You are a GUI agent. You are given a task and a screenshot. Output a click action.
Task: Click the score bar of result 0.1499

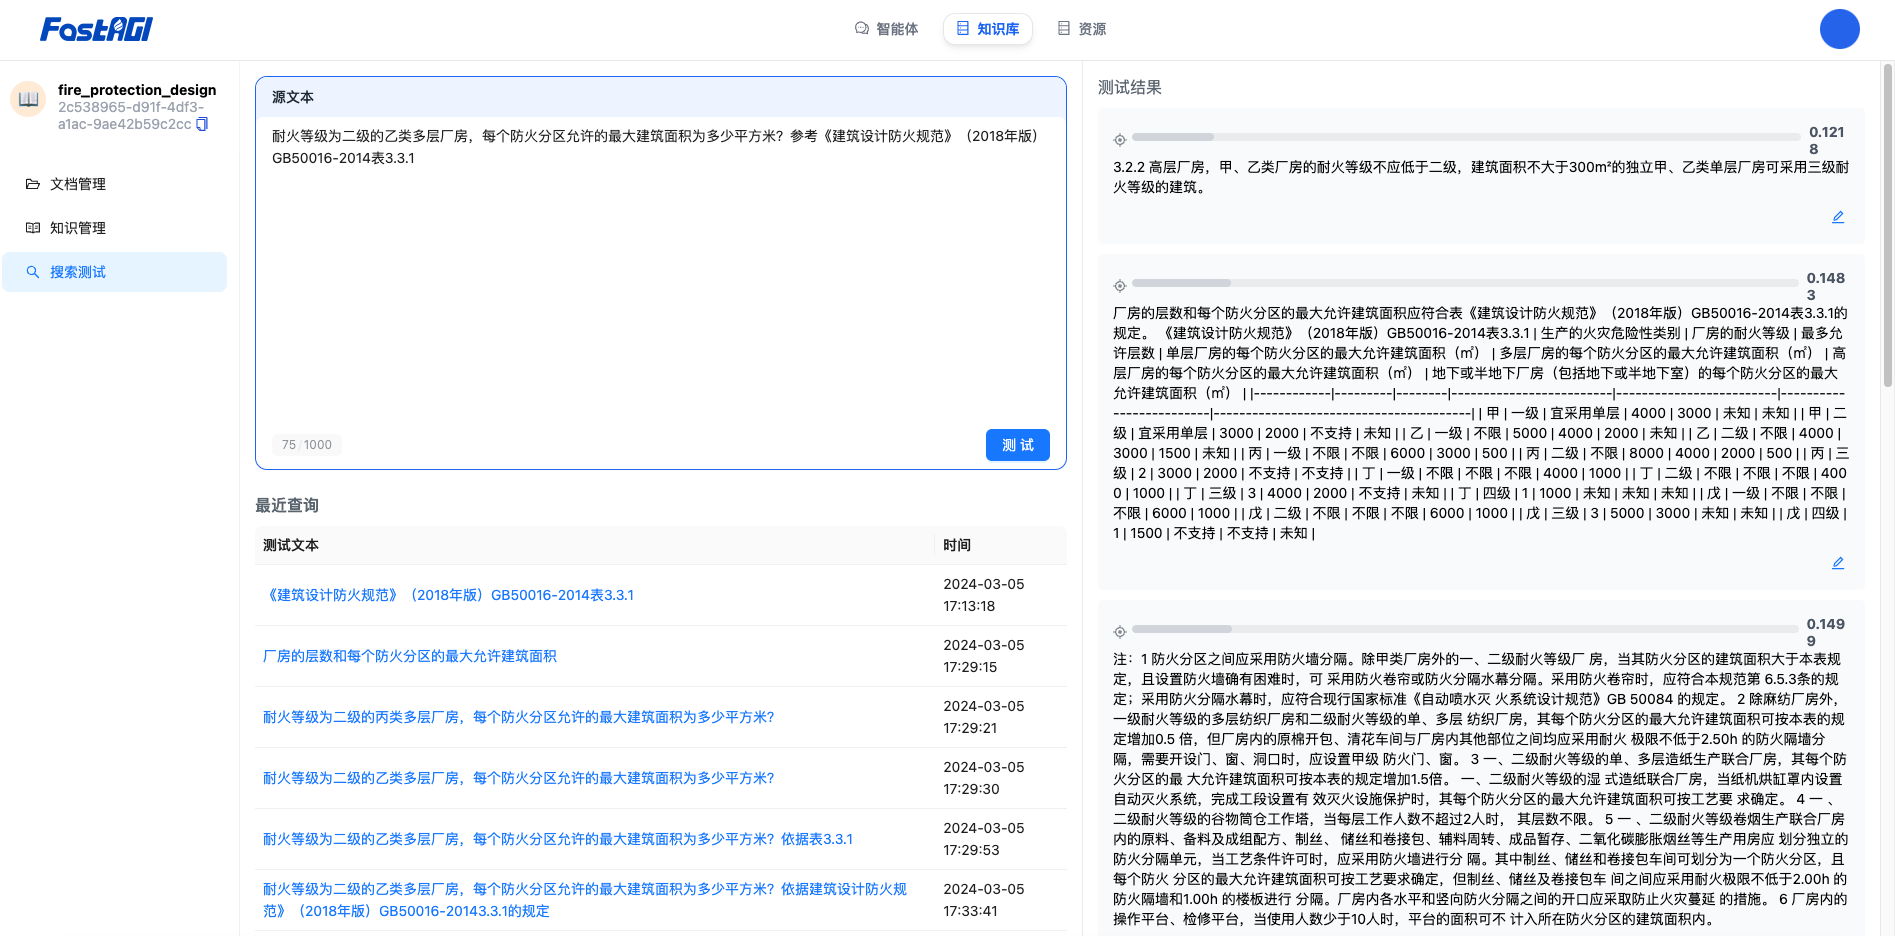tap(1466, 629)
